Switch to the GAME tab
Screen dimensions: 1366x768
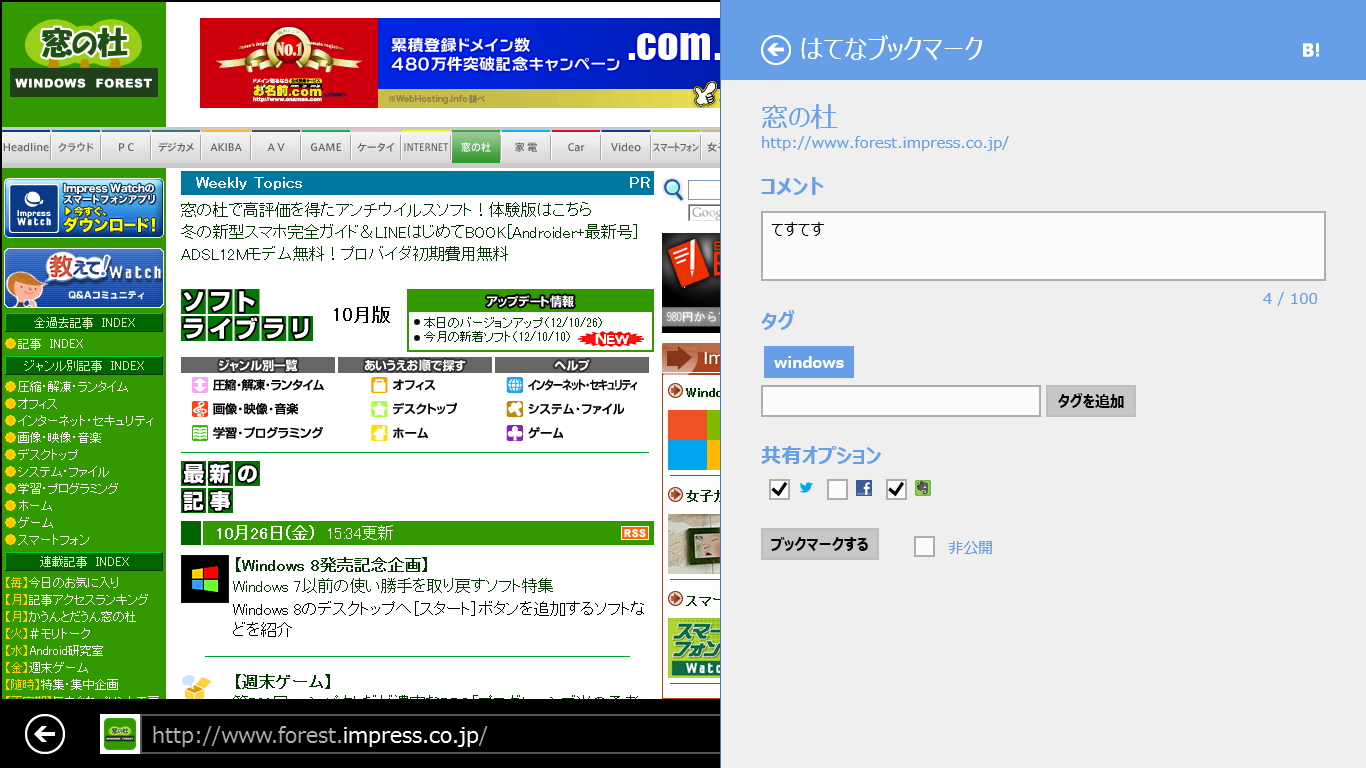point(325,146)
